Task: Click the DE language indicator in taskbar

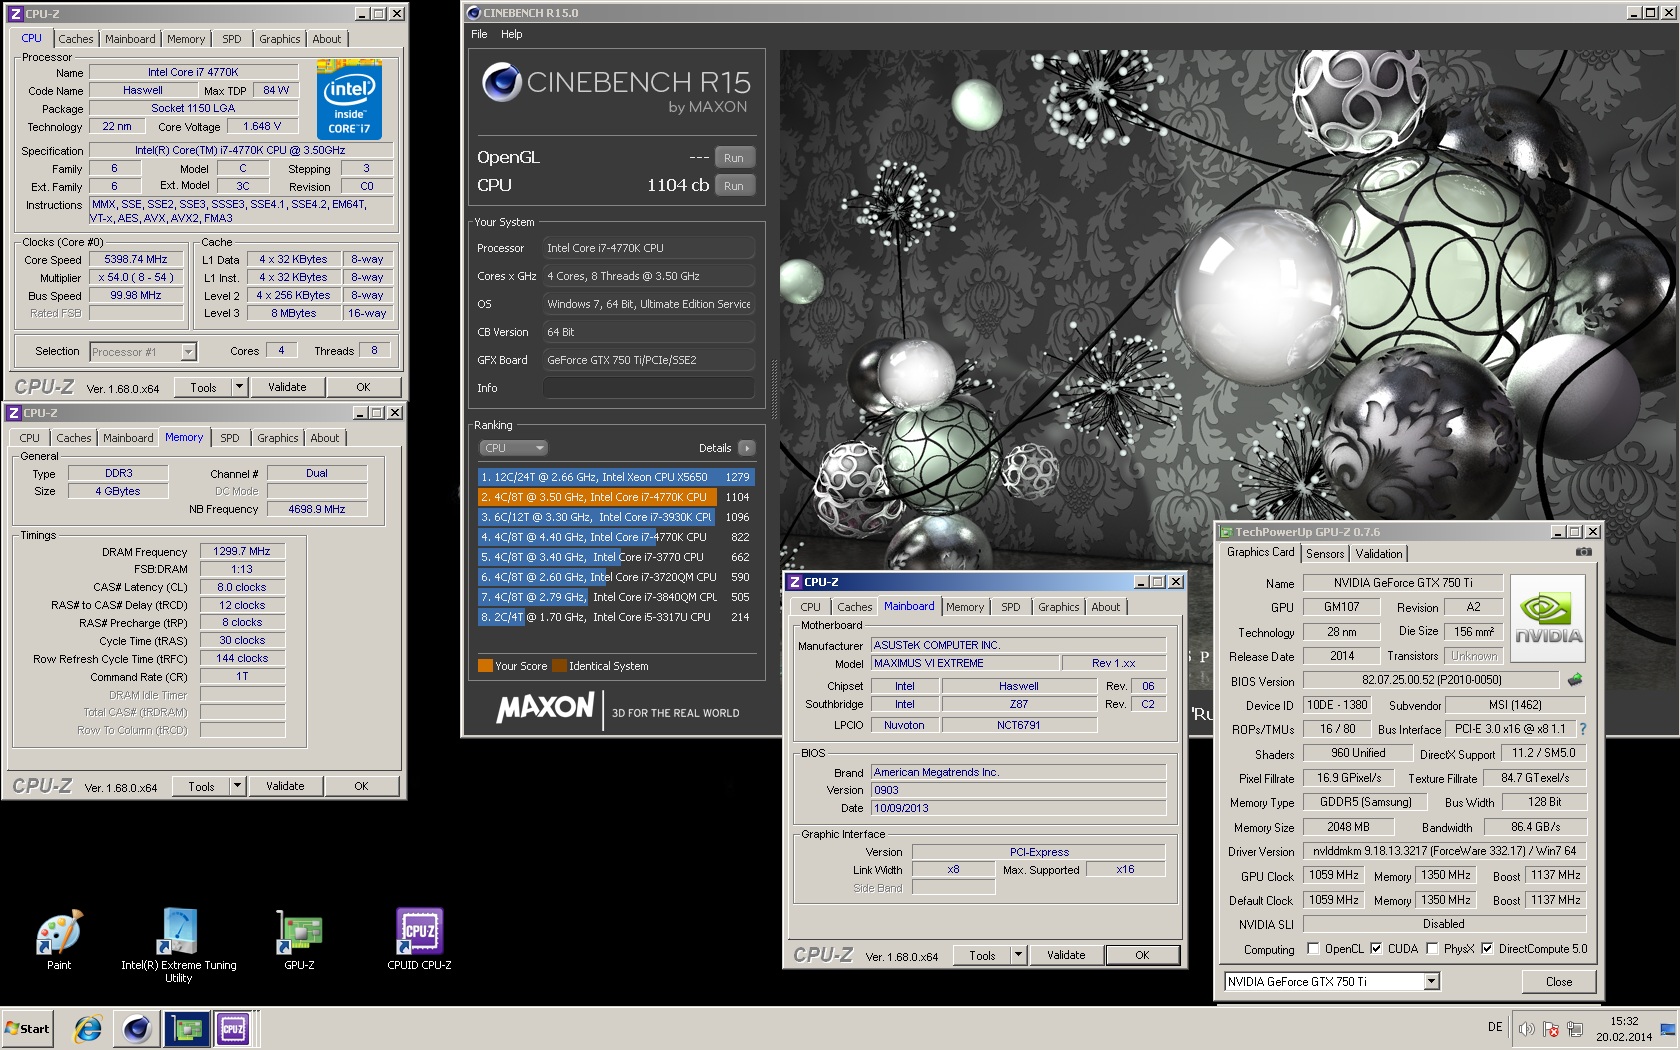Action: tap(1495, 1027)
